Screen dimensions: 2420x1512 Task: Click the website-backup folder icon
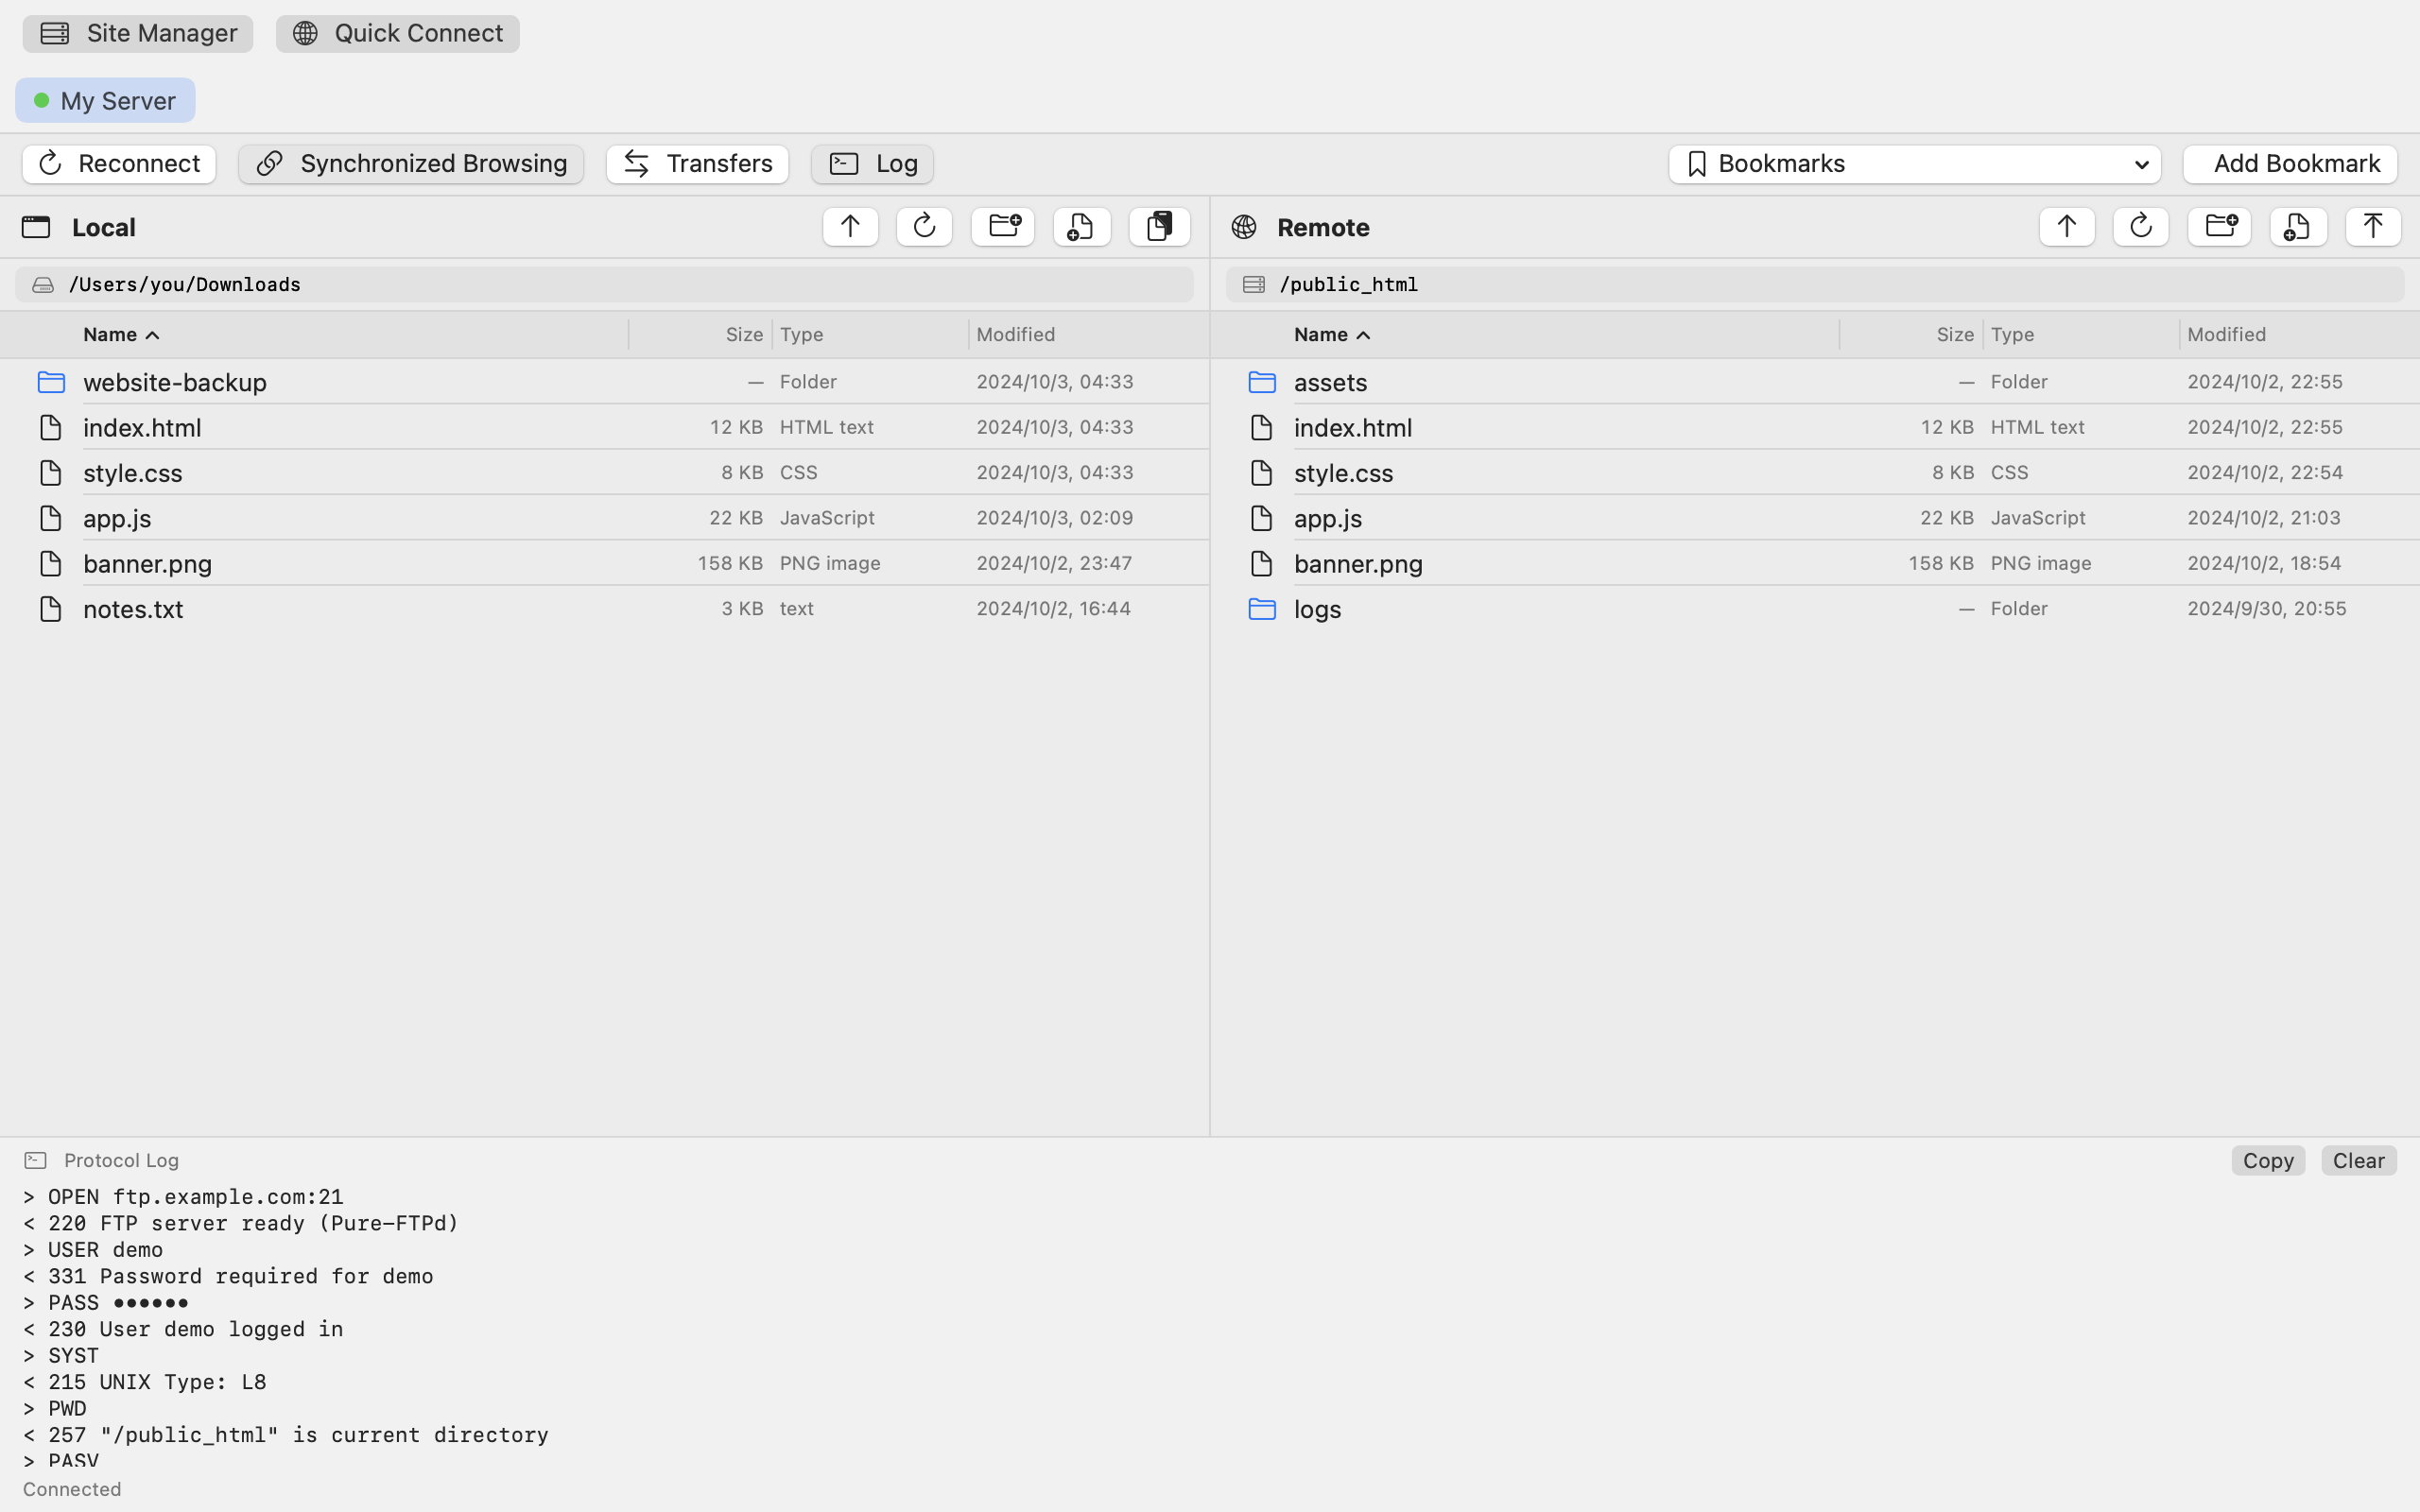[x=51, y=382]
